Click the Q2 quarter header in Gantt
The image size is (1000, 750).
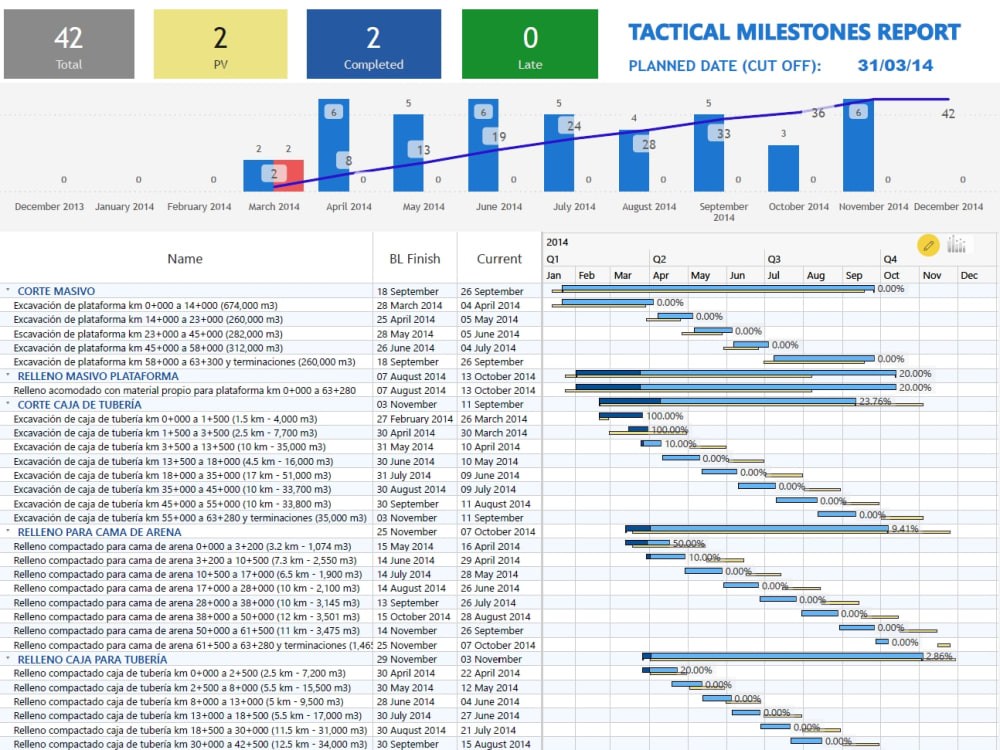coord(659,259)
